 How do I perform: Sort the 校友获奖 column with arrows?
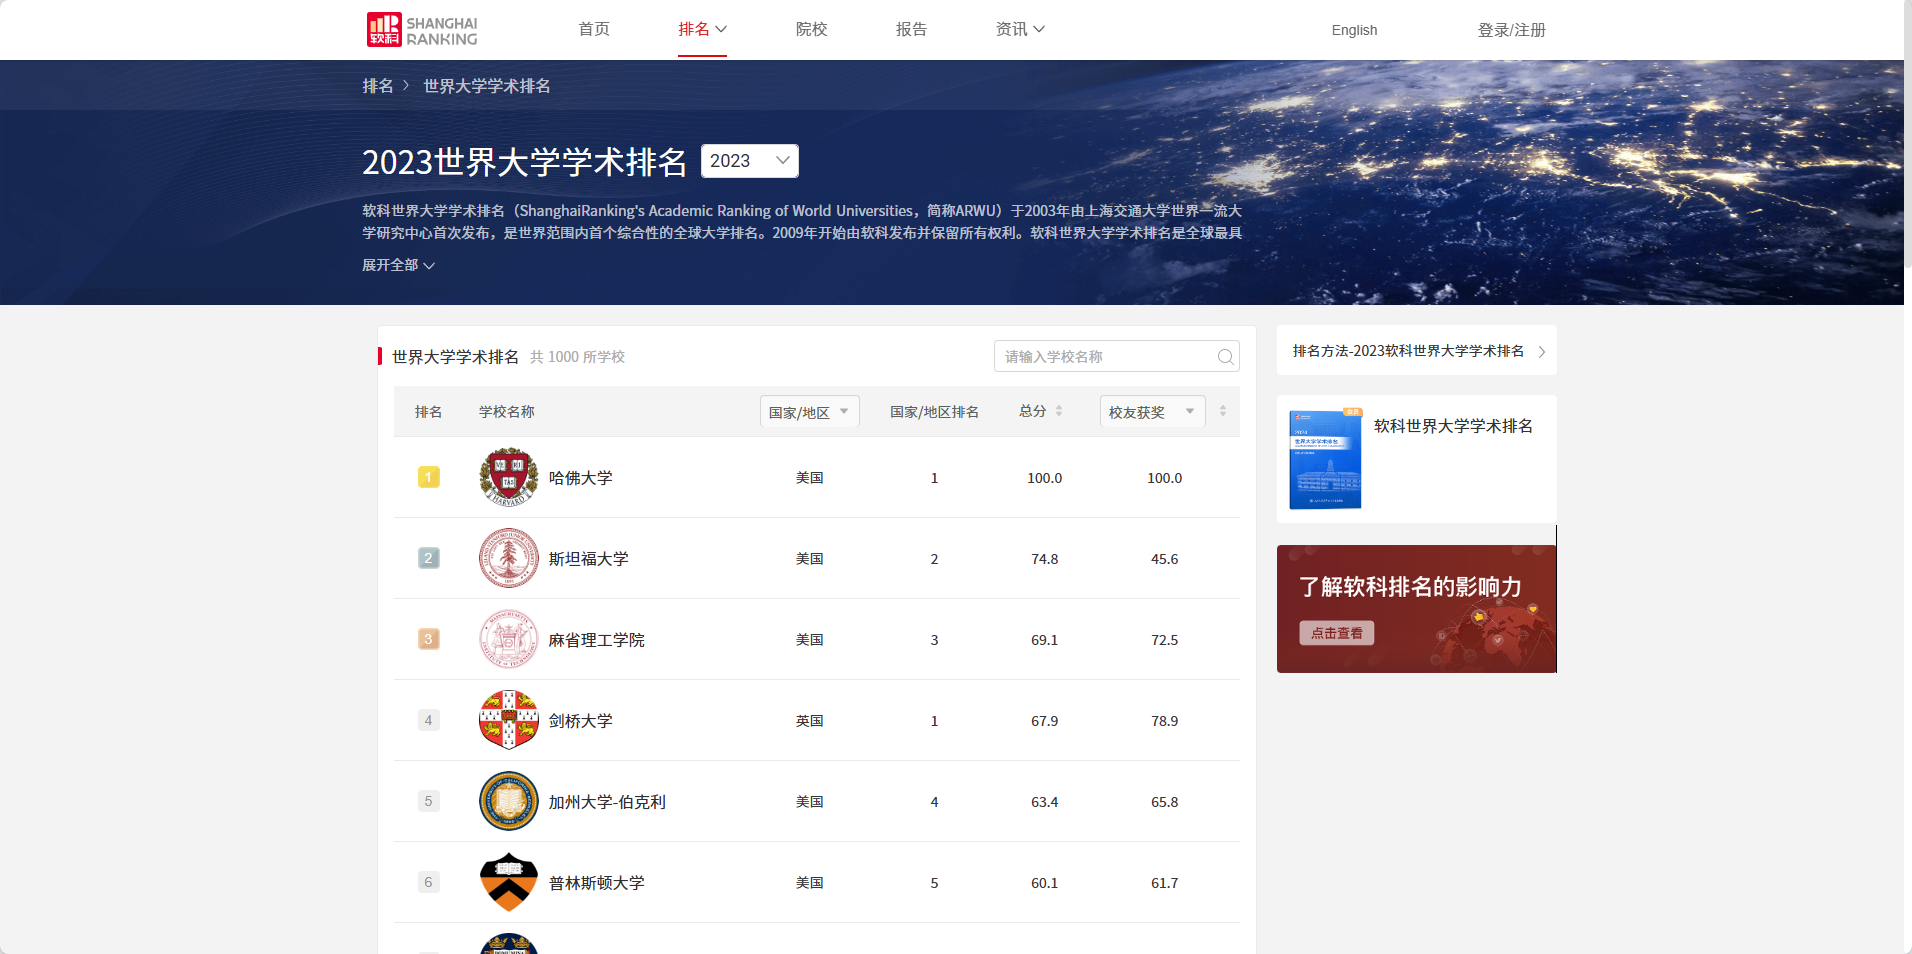1223,411
